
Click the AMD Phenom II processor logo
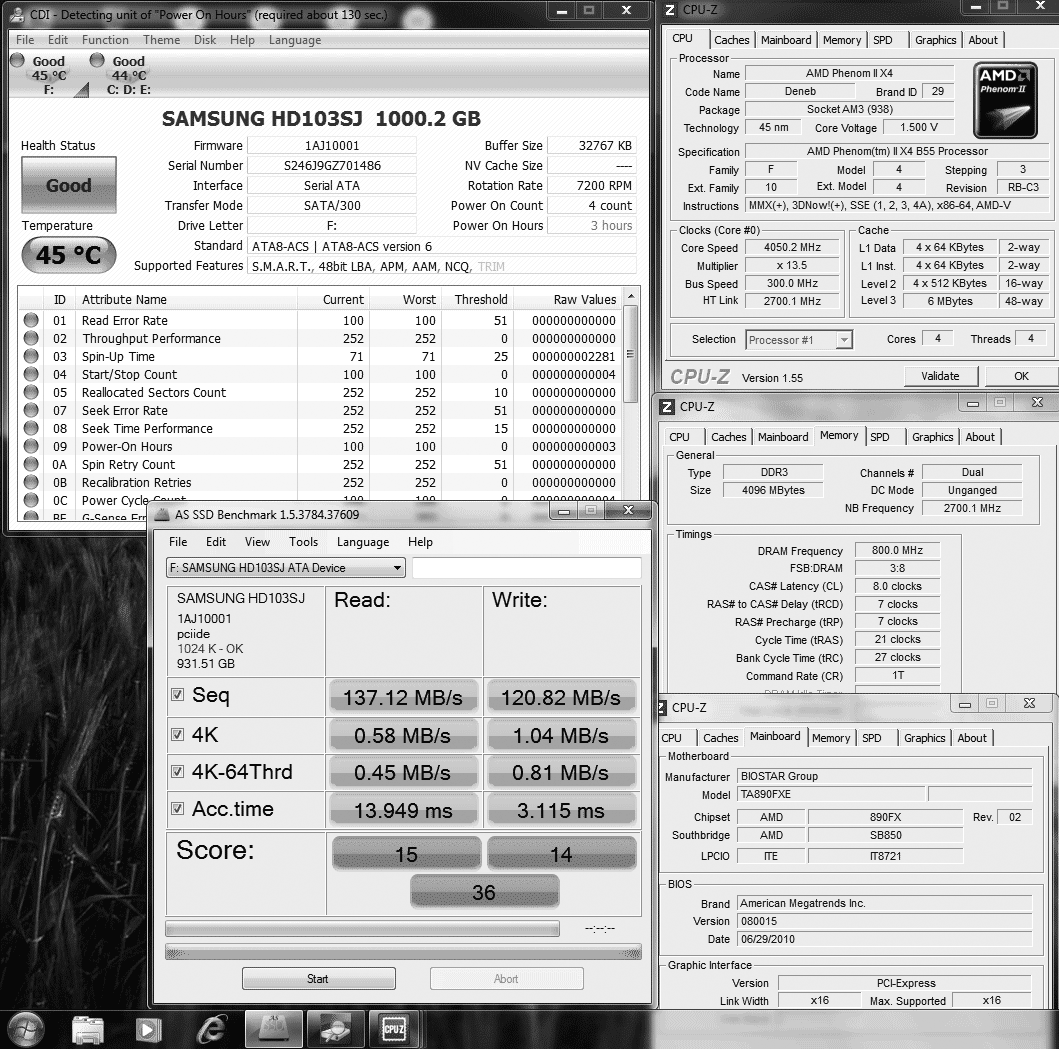click(x=1005, y=100)
